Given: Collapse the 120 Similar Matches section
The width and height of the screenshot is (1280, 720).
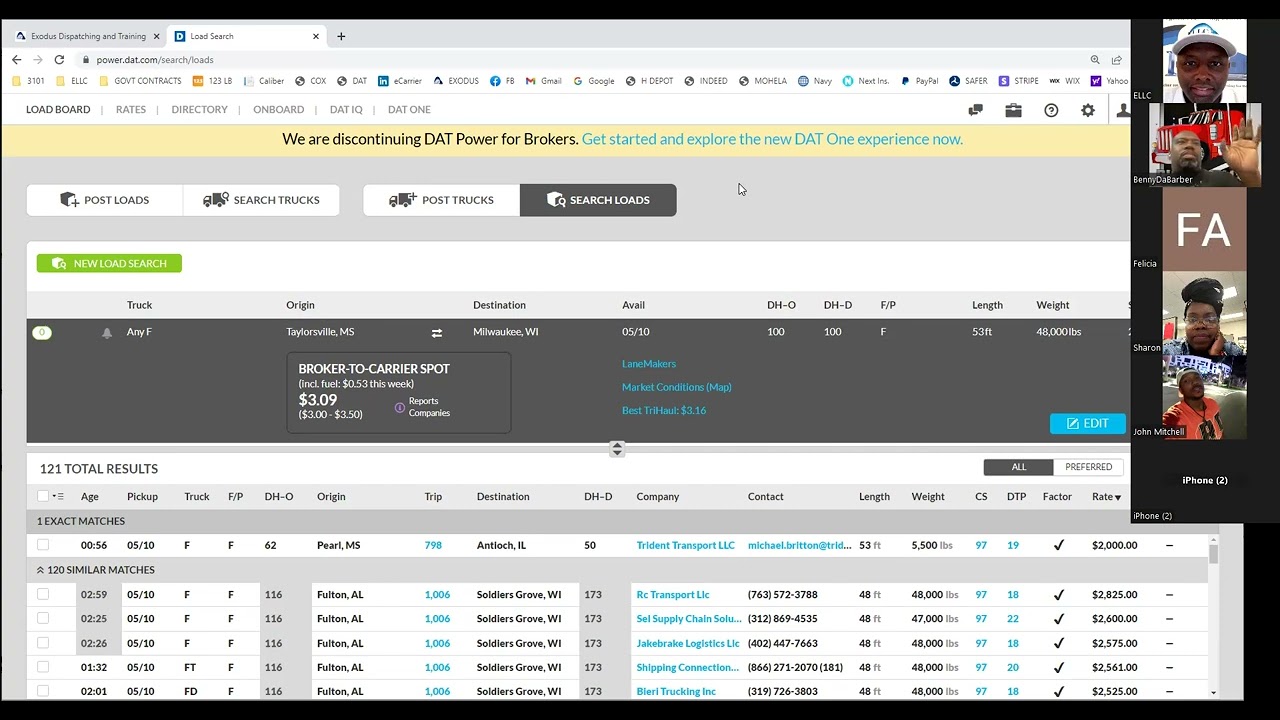Looking at the screenshot, I should click(41, 570).
